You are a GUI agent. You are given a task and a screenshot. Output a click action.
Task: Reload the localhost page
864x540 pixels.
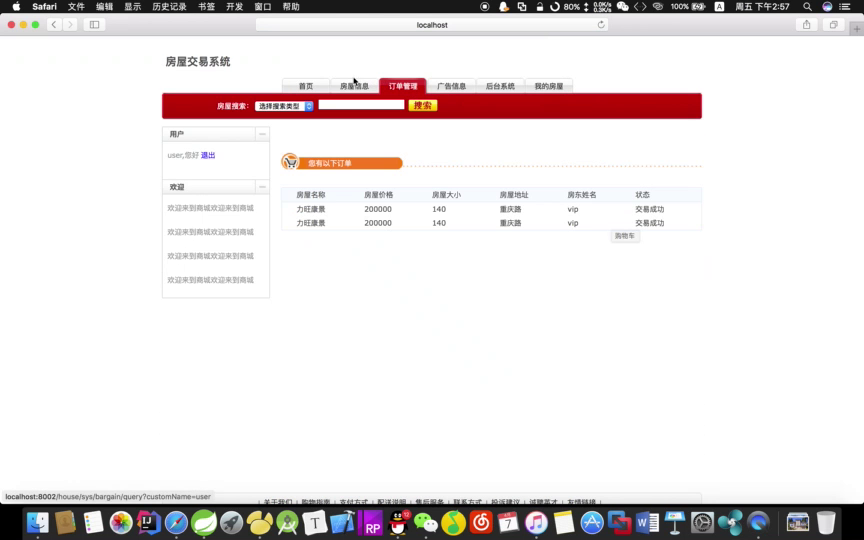(x=601, y=25)
